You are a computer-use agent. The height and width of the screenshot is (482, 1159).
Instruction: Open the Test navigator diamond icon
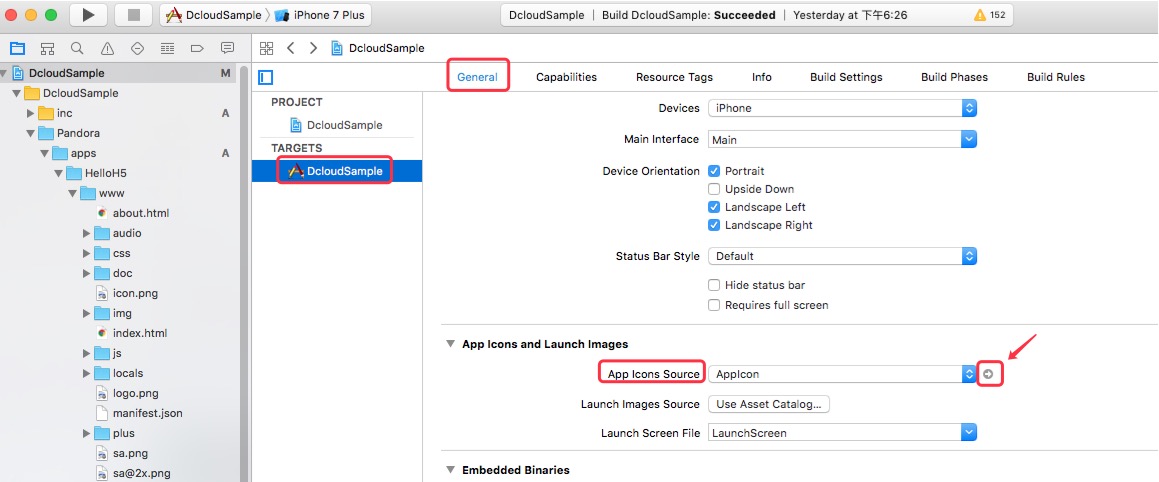(137, 49)
